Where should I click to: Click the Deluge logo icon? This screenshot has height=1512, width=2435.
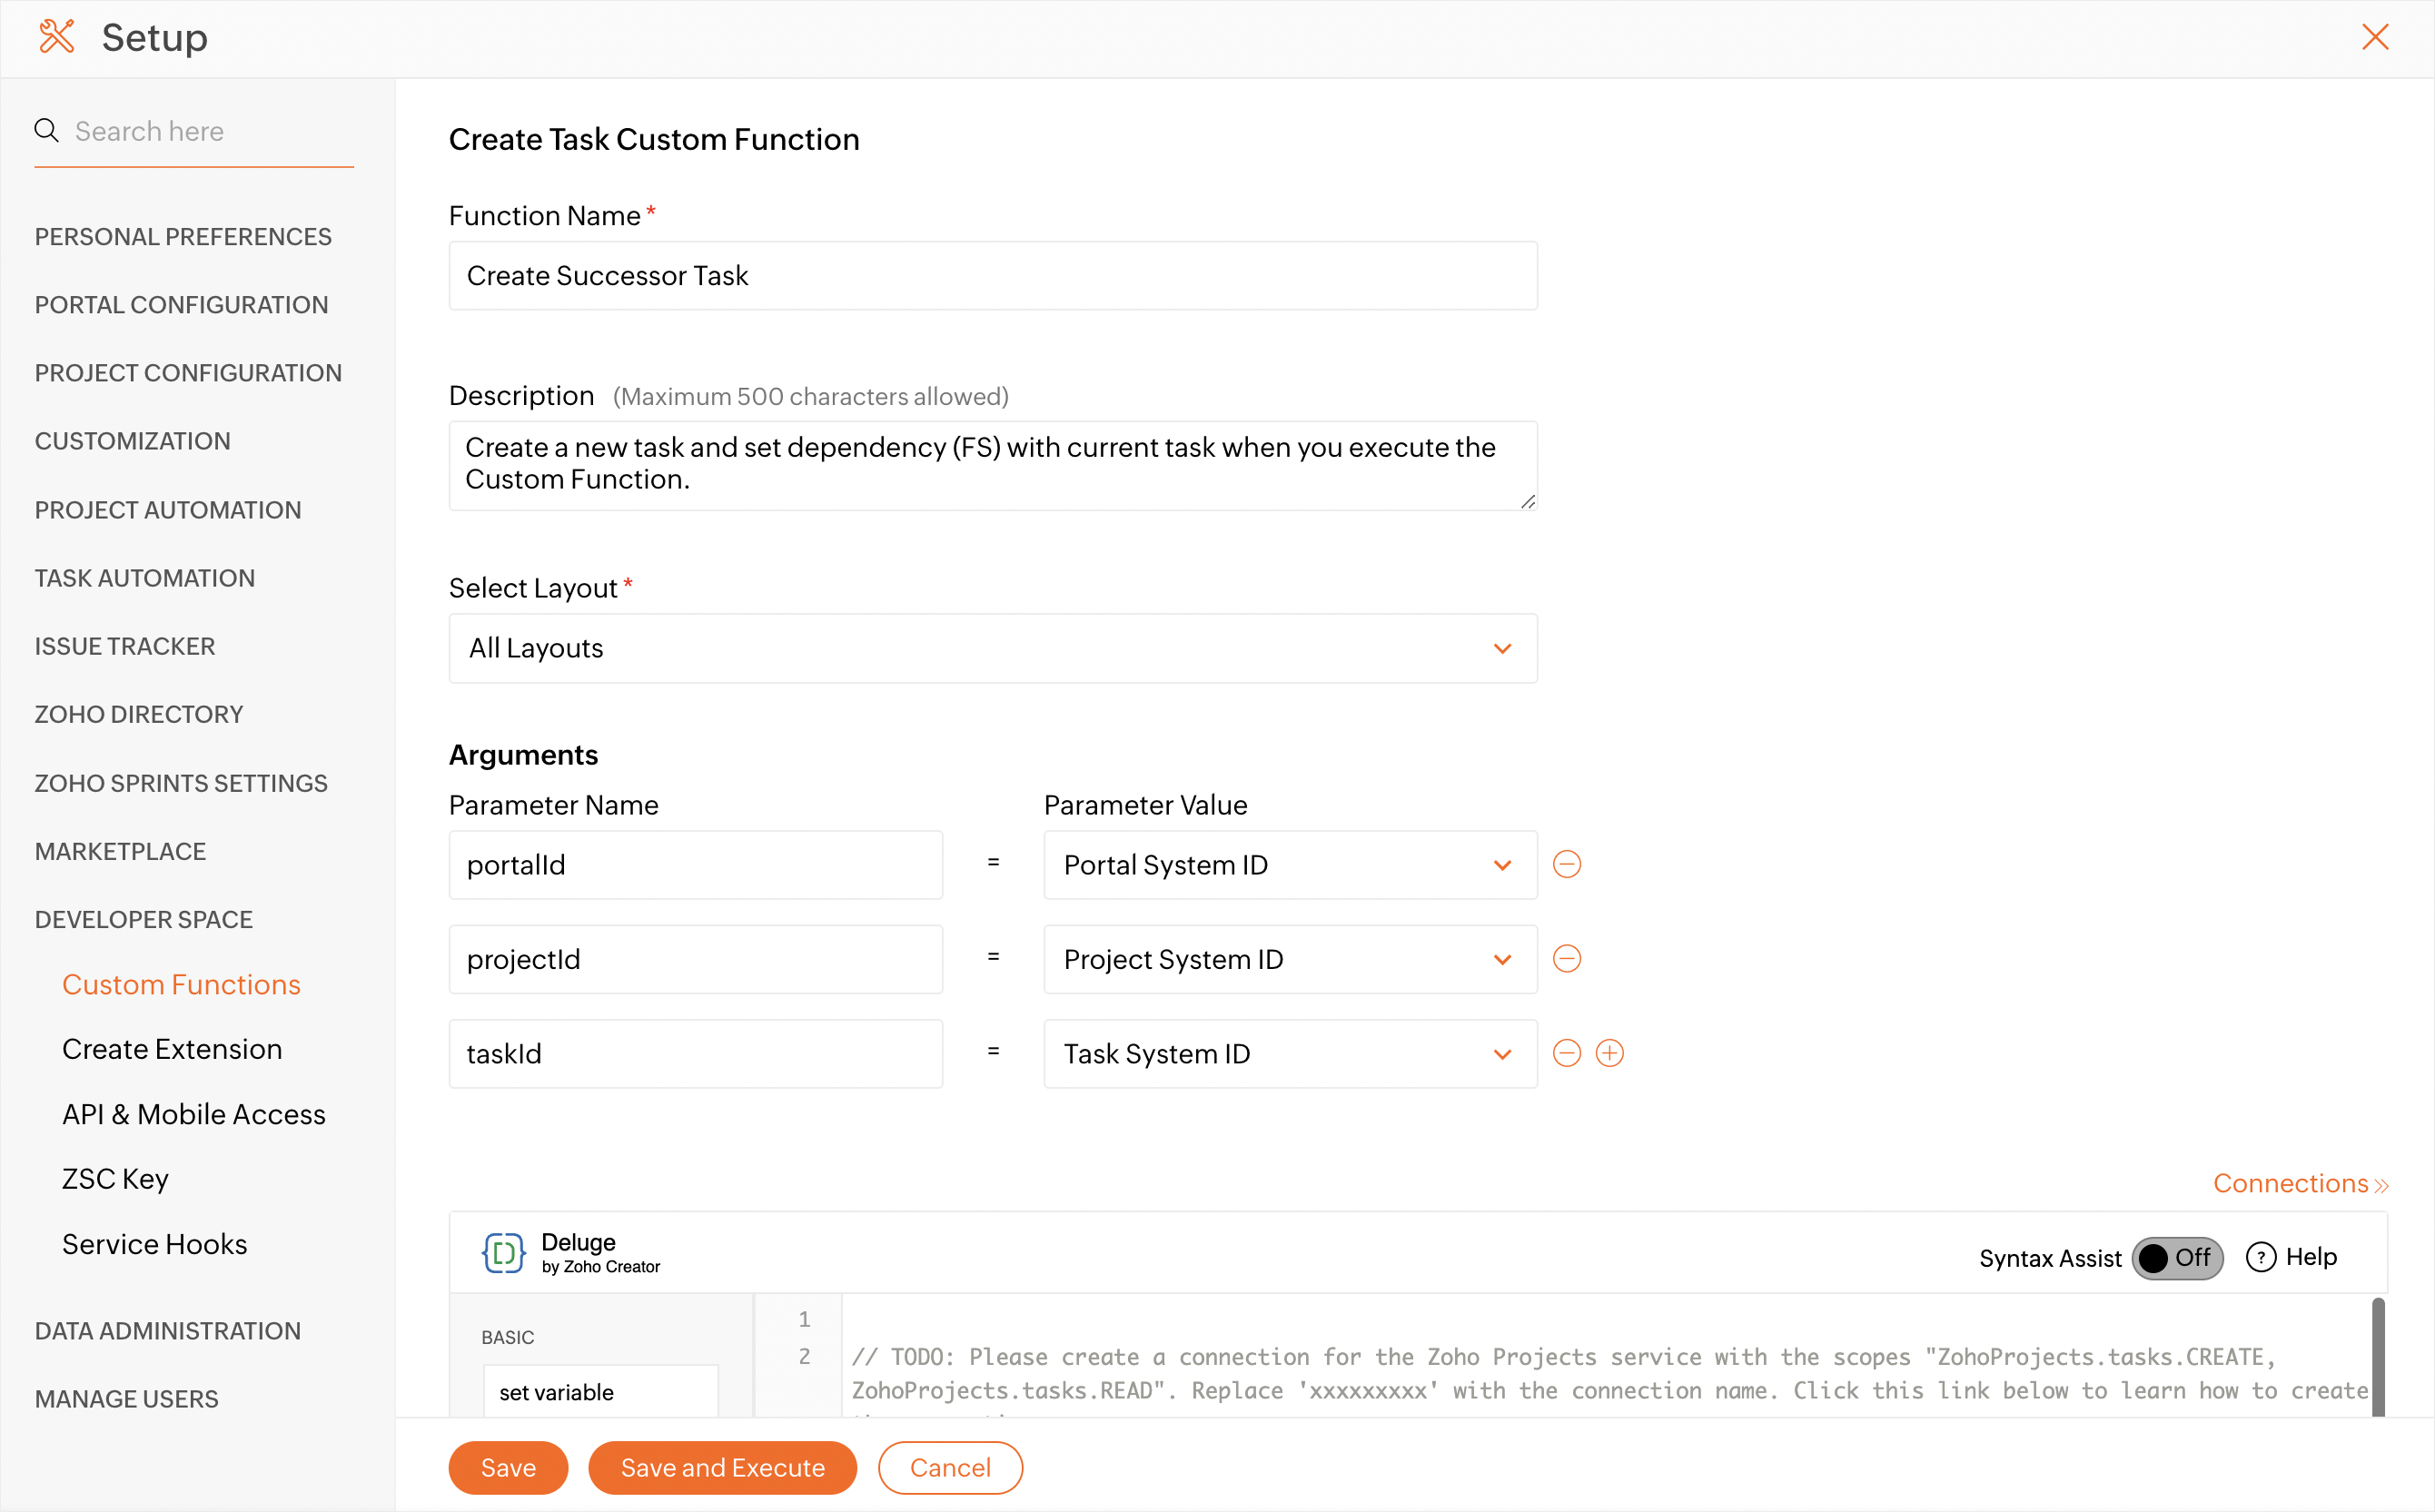pyautogui.click(x=503, y=1252)
